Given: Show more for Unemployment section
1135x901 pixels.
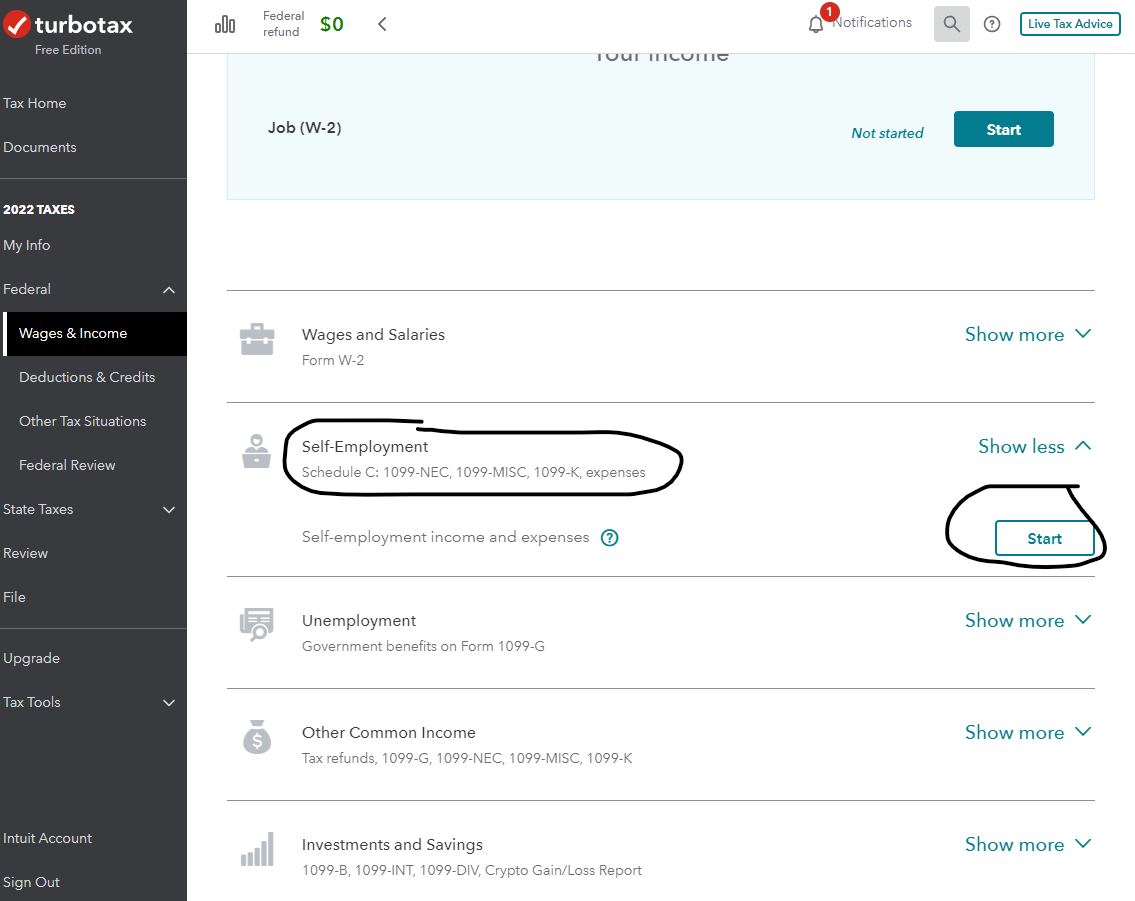Looking at the screenshot, I should click(1027, 621).
